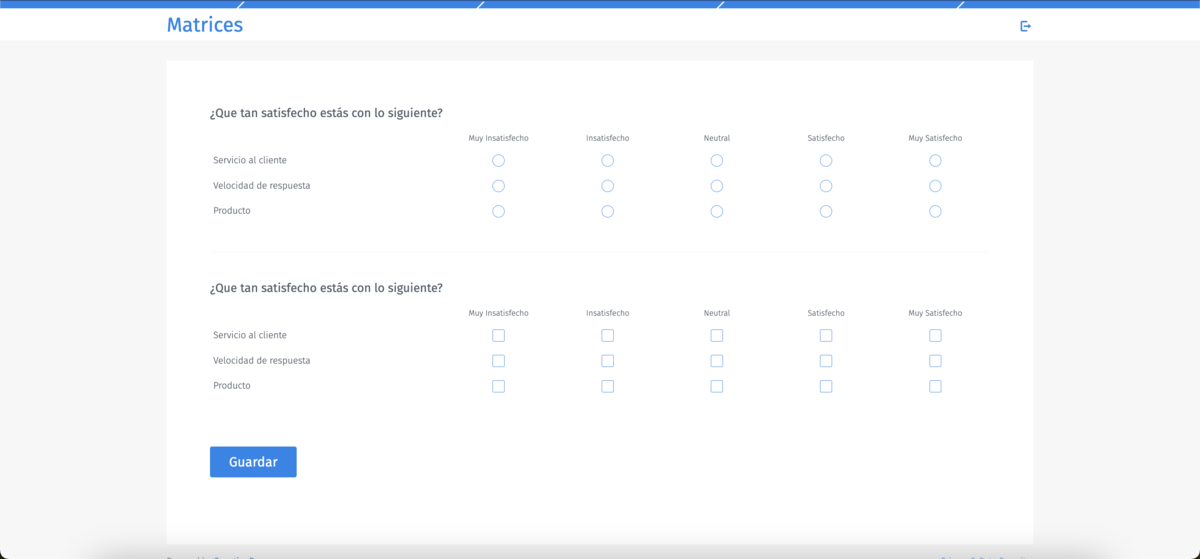This screenshot has width=1200, height=559.
Task: Pick Muy Satisfecho radio for Producto
Action: [x=935, y=211]
